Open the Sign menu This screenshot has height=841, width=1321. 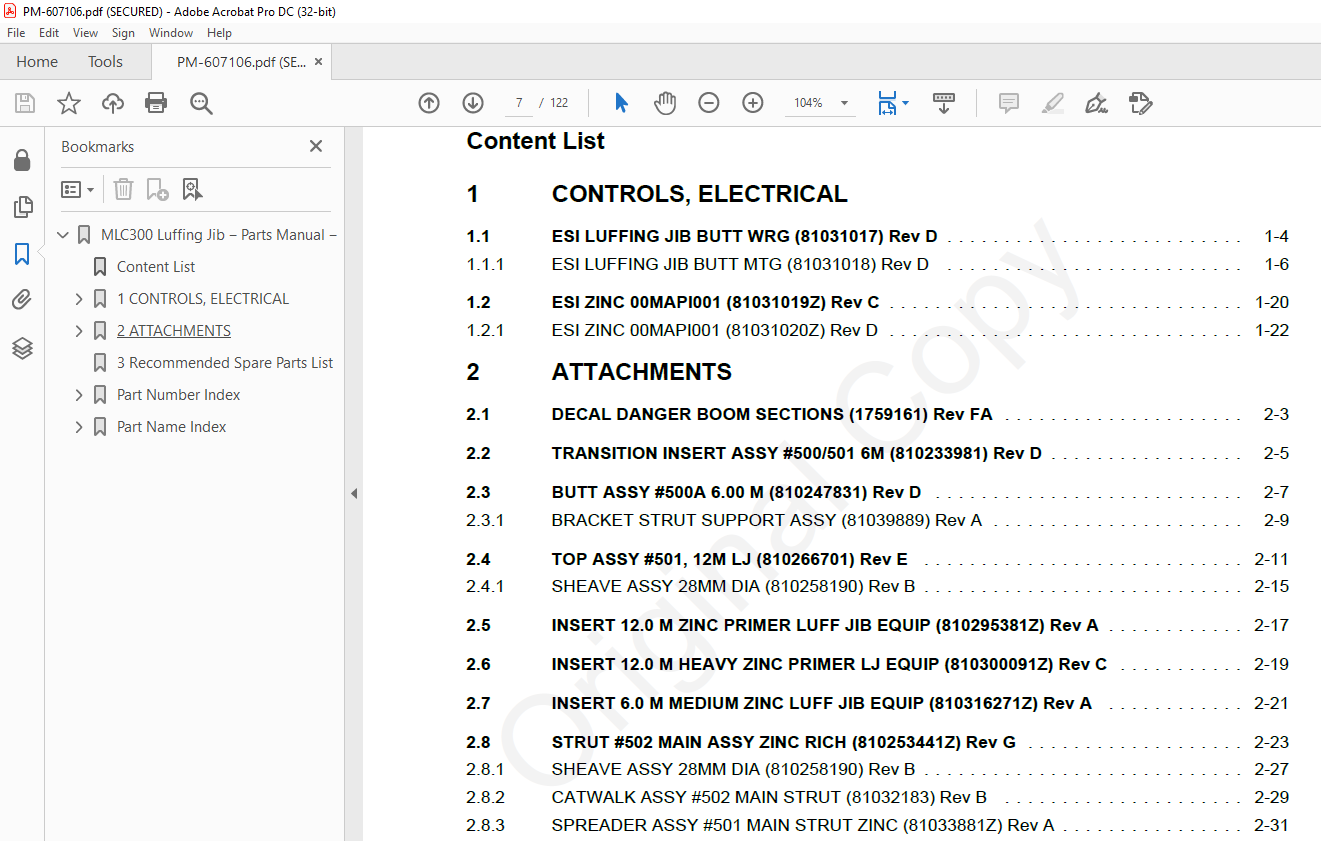click(x=124, y=33)
